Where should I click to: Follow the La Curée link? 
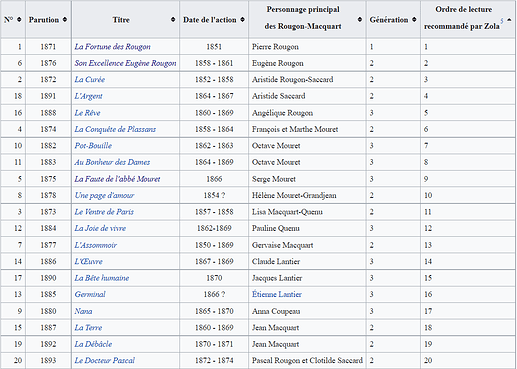tap(90, 80)
